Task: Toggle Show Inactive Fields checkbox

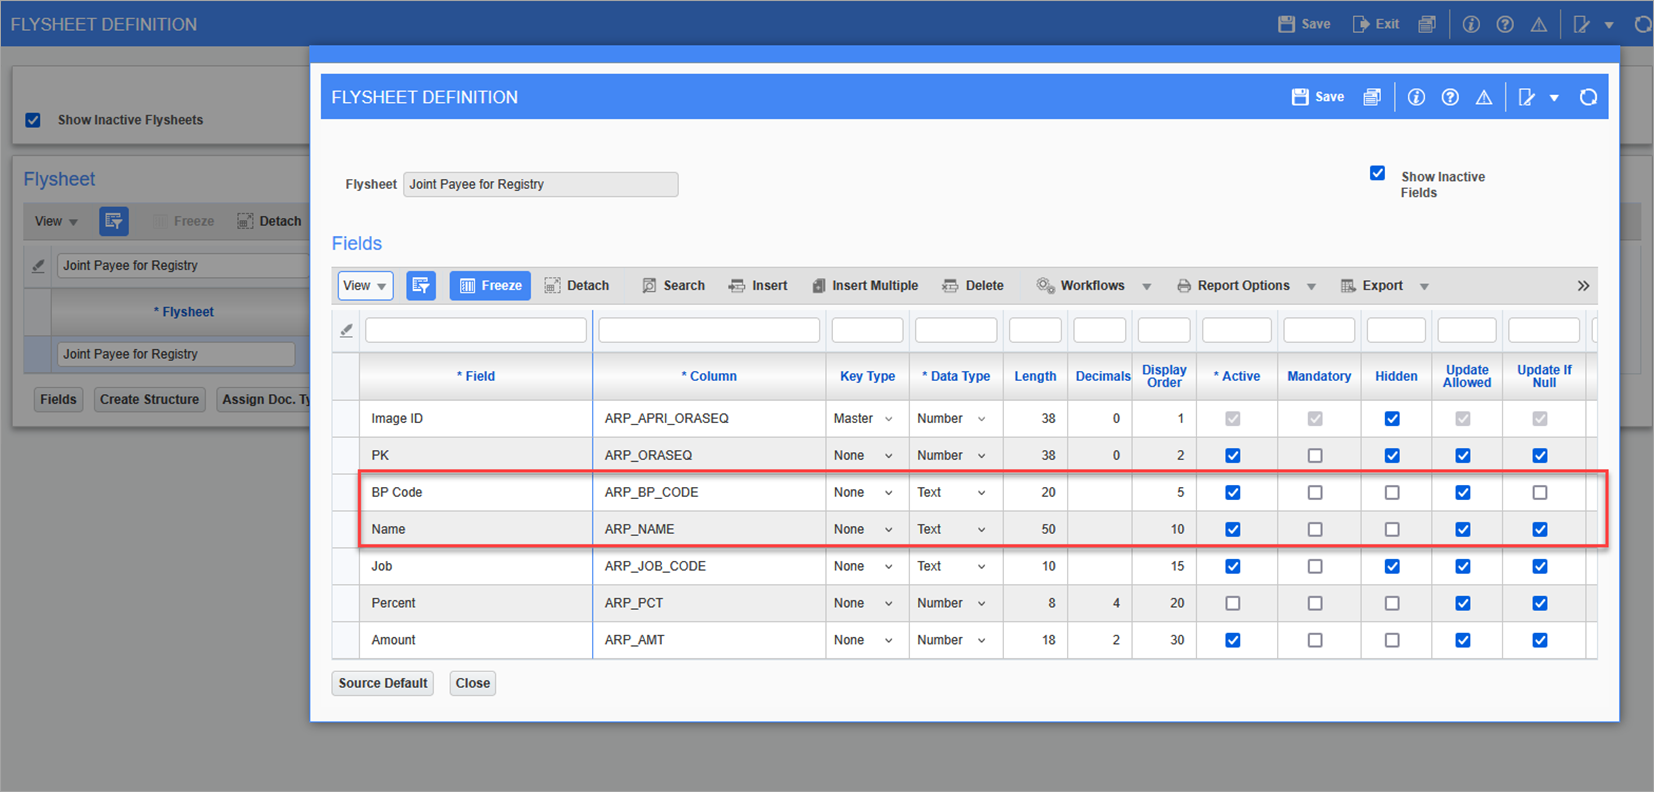Action: (1377, 173)
